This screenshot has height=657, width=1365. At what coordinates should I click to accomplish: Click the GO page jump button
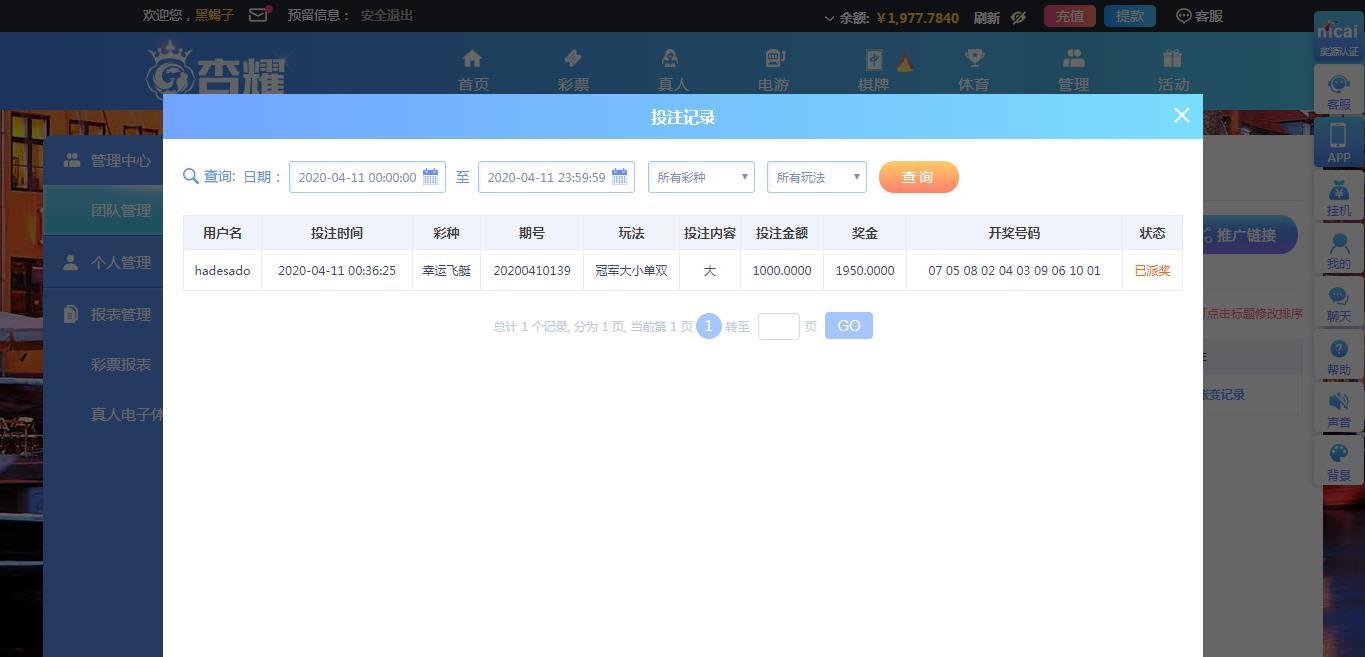click(849, 326)
